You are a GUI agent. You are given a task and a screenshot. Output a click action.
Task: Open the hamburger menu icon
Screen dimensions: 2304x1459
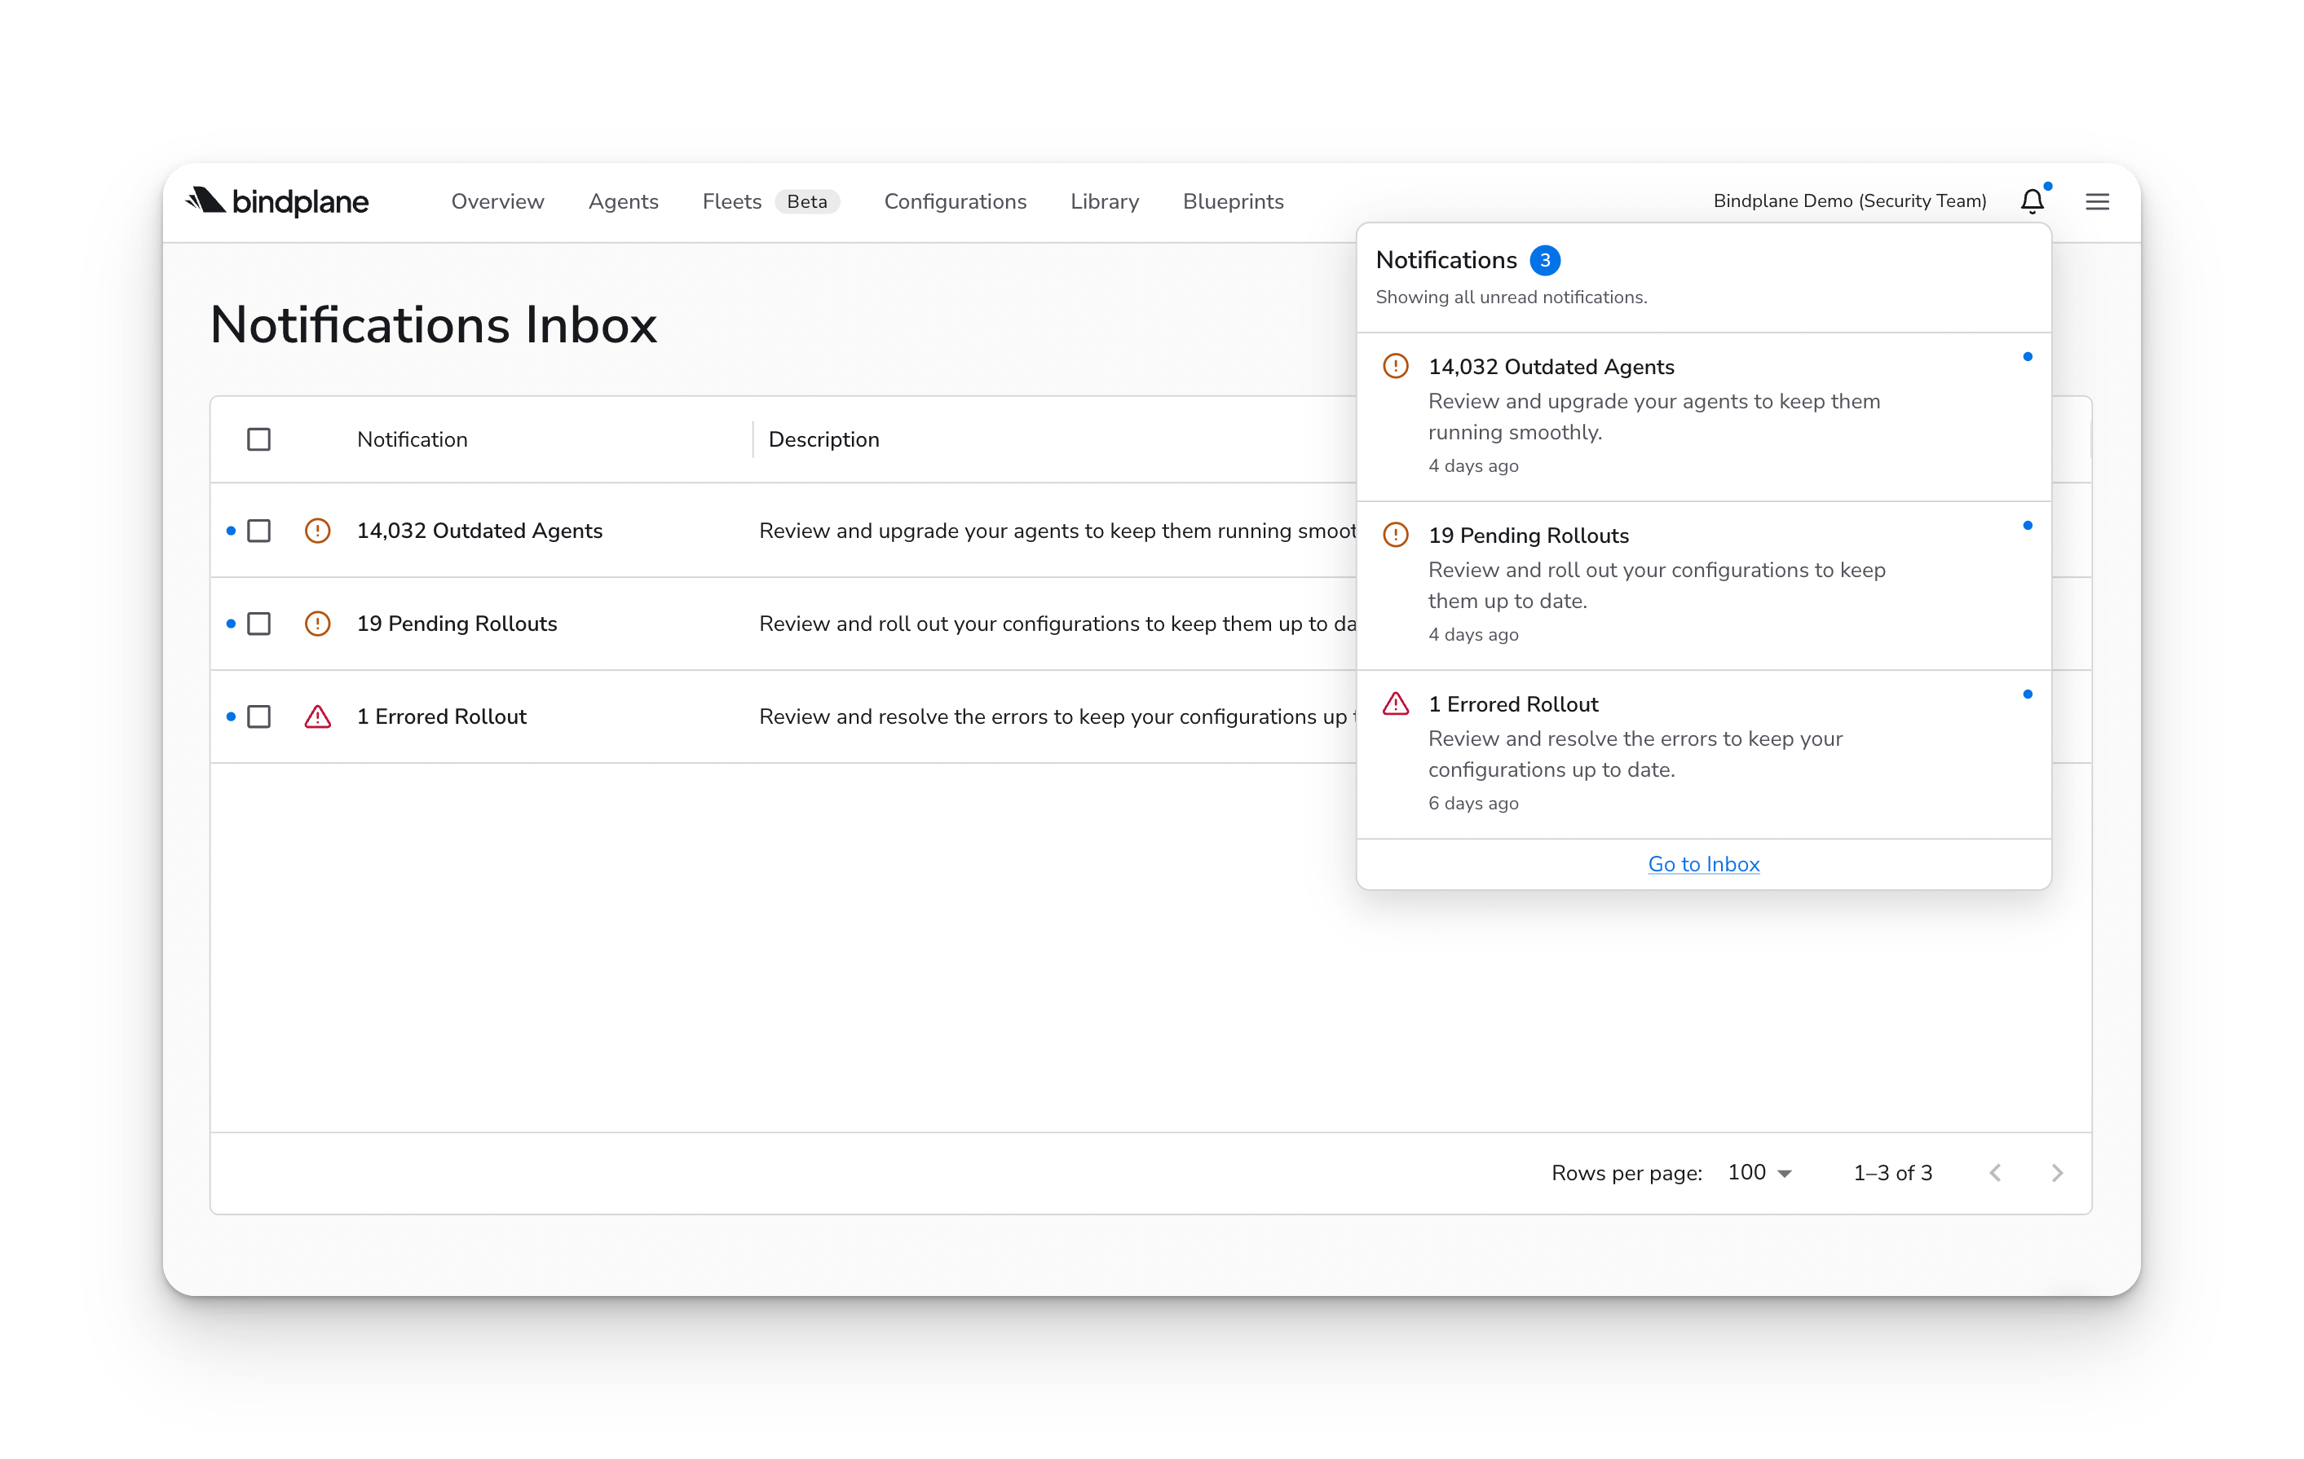tap(2097, 201)
